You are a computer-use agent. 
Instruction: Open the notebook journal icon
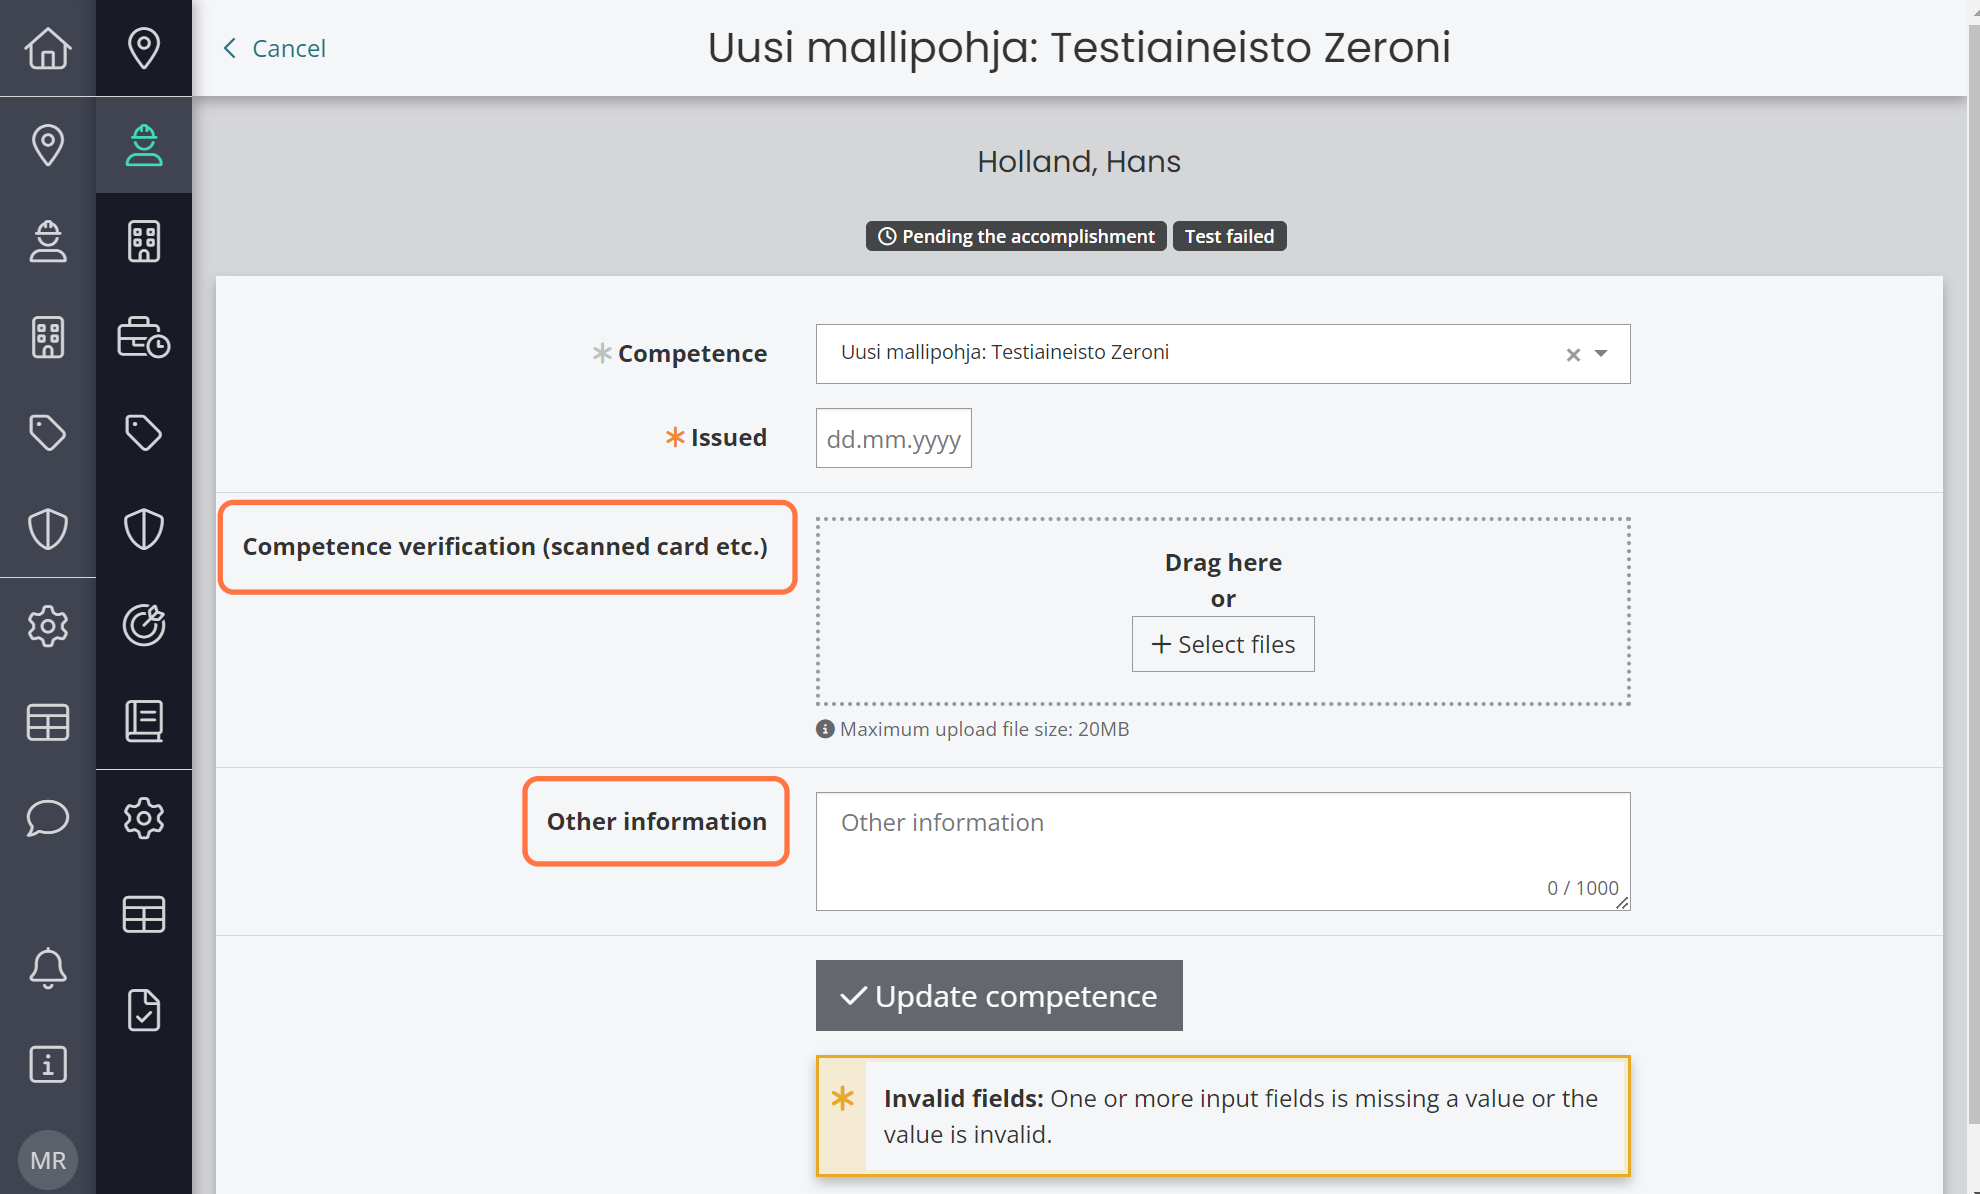click(144, 722)
